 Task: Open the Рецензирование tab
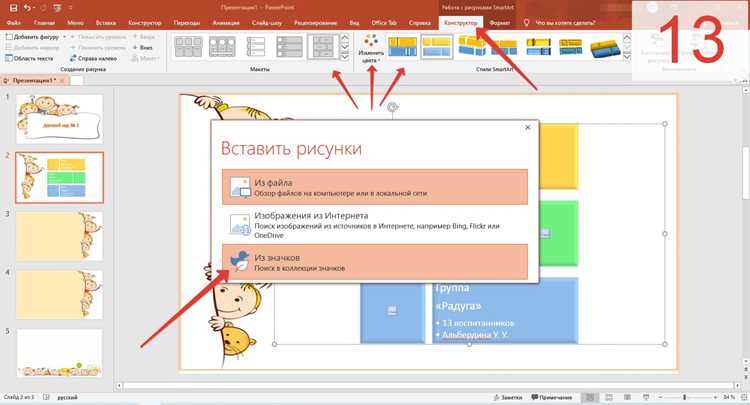[x=315, y=22]
